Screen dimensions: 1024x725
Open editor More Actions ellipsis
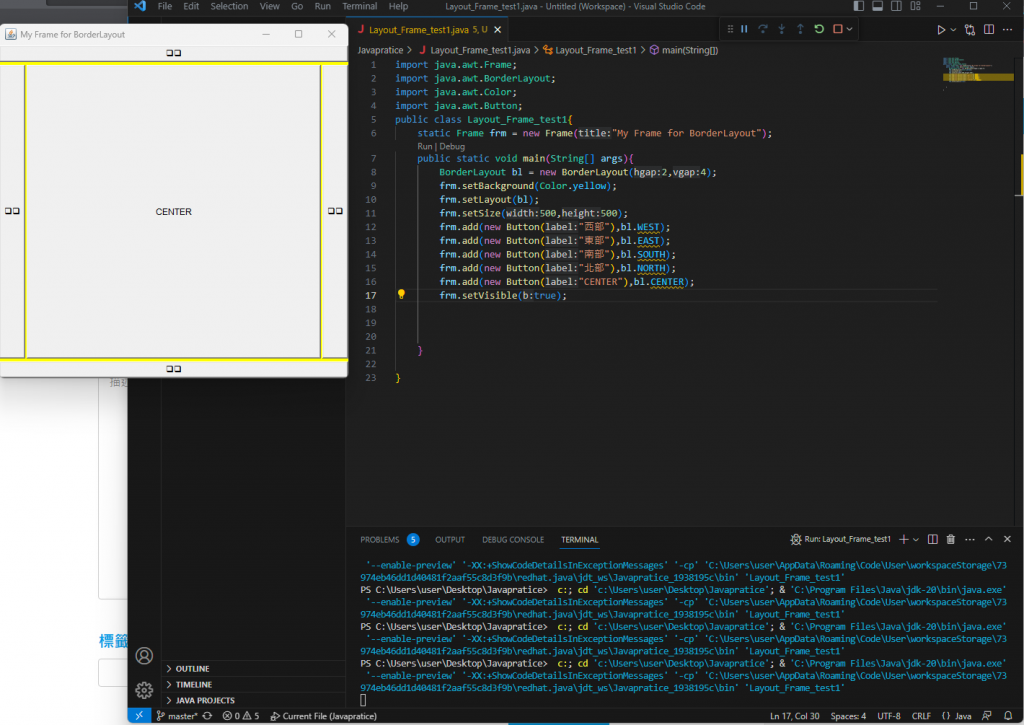[1008, 29]
